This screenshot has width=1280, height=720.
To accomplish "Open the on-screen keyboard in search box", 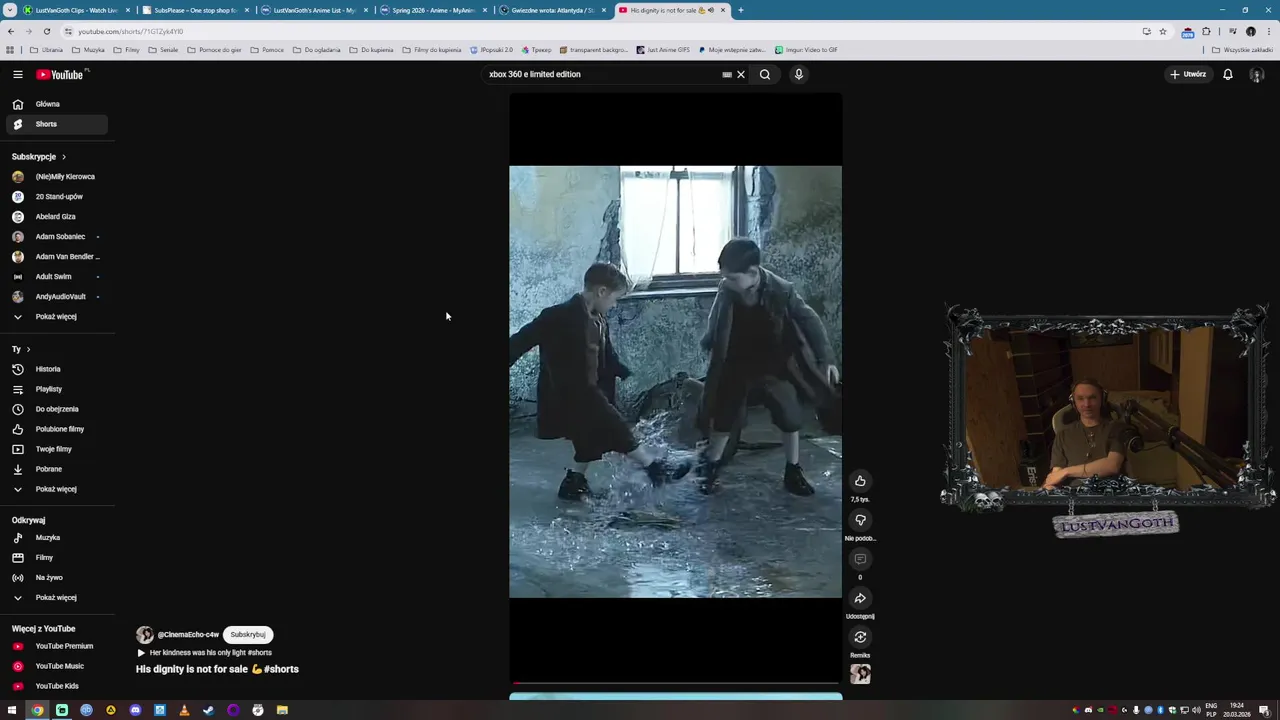I will [727, 74].
